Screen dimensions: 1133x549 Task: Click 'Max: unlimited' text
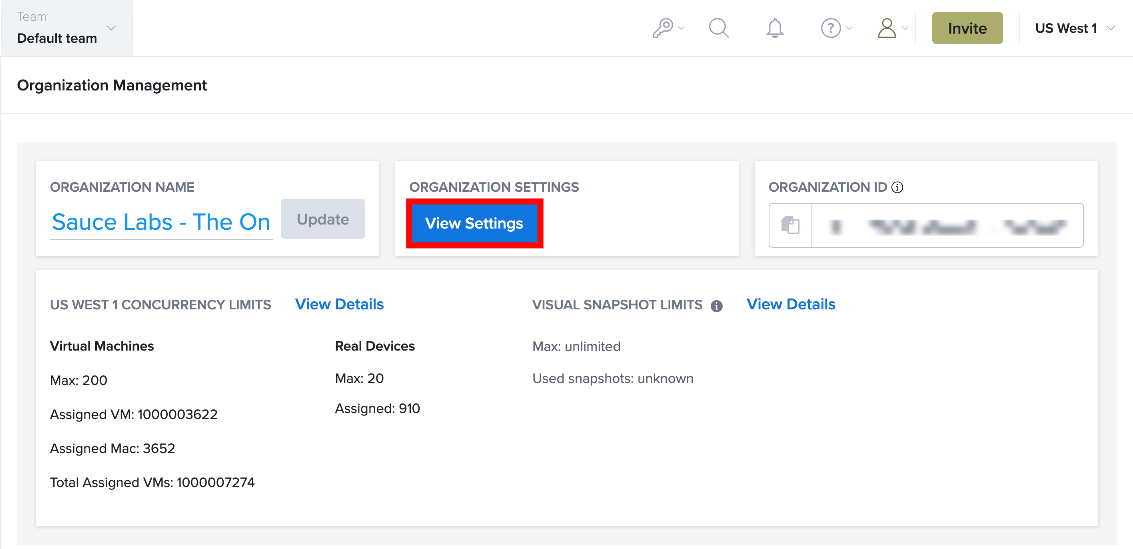[577, 346]
